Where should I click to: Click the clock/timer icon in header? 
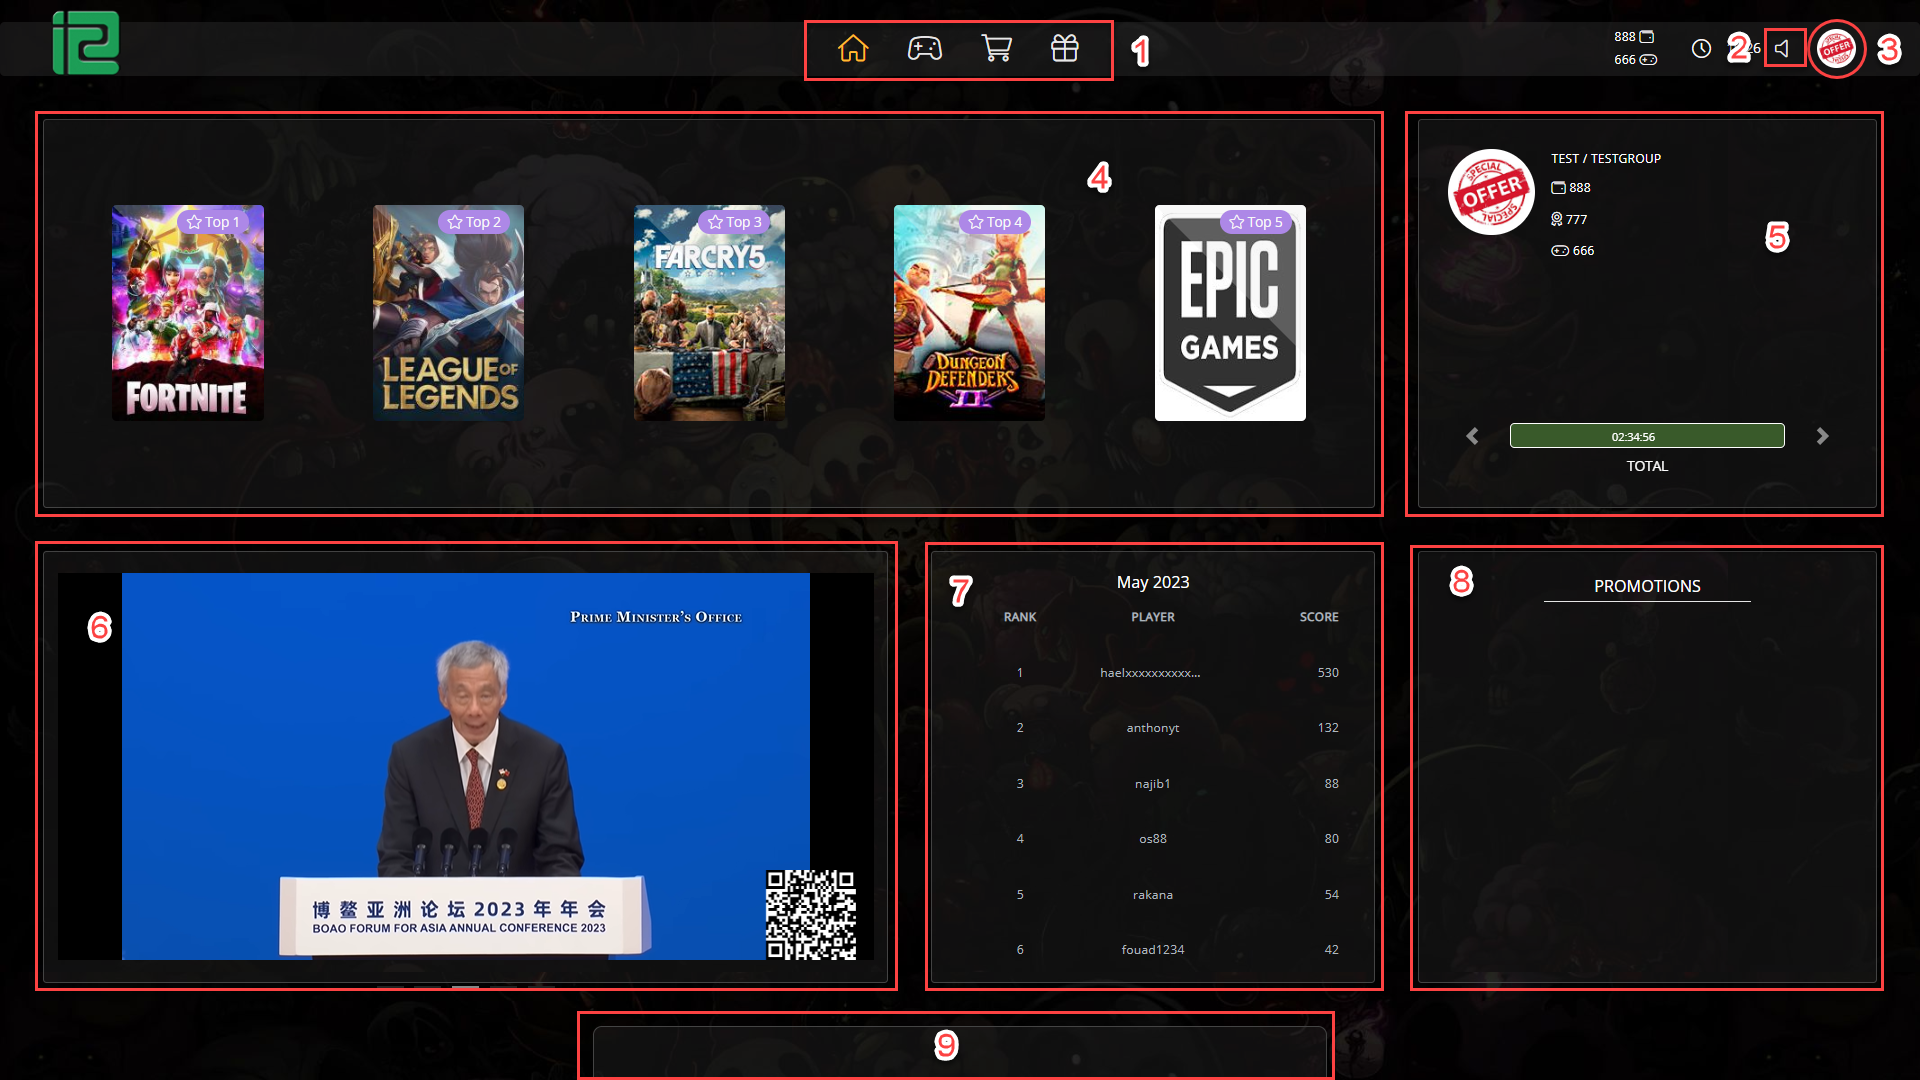click(x=1702, y=49)
